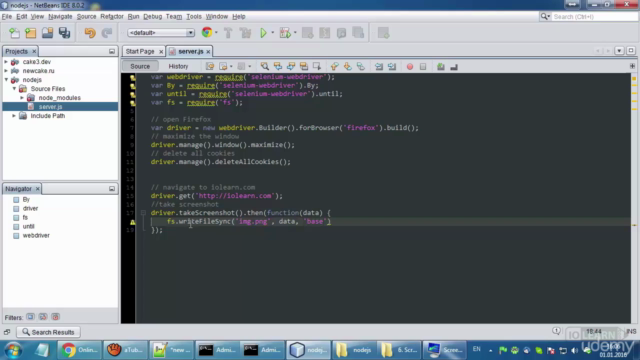Open the open-documents list dropdown arrow

tap(619, 51)
